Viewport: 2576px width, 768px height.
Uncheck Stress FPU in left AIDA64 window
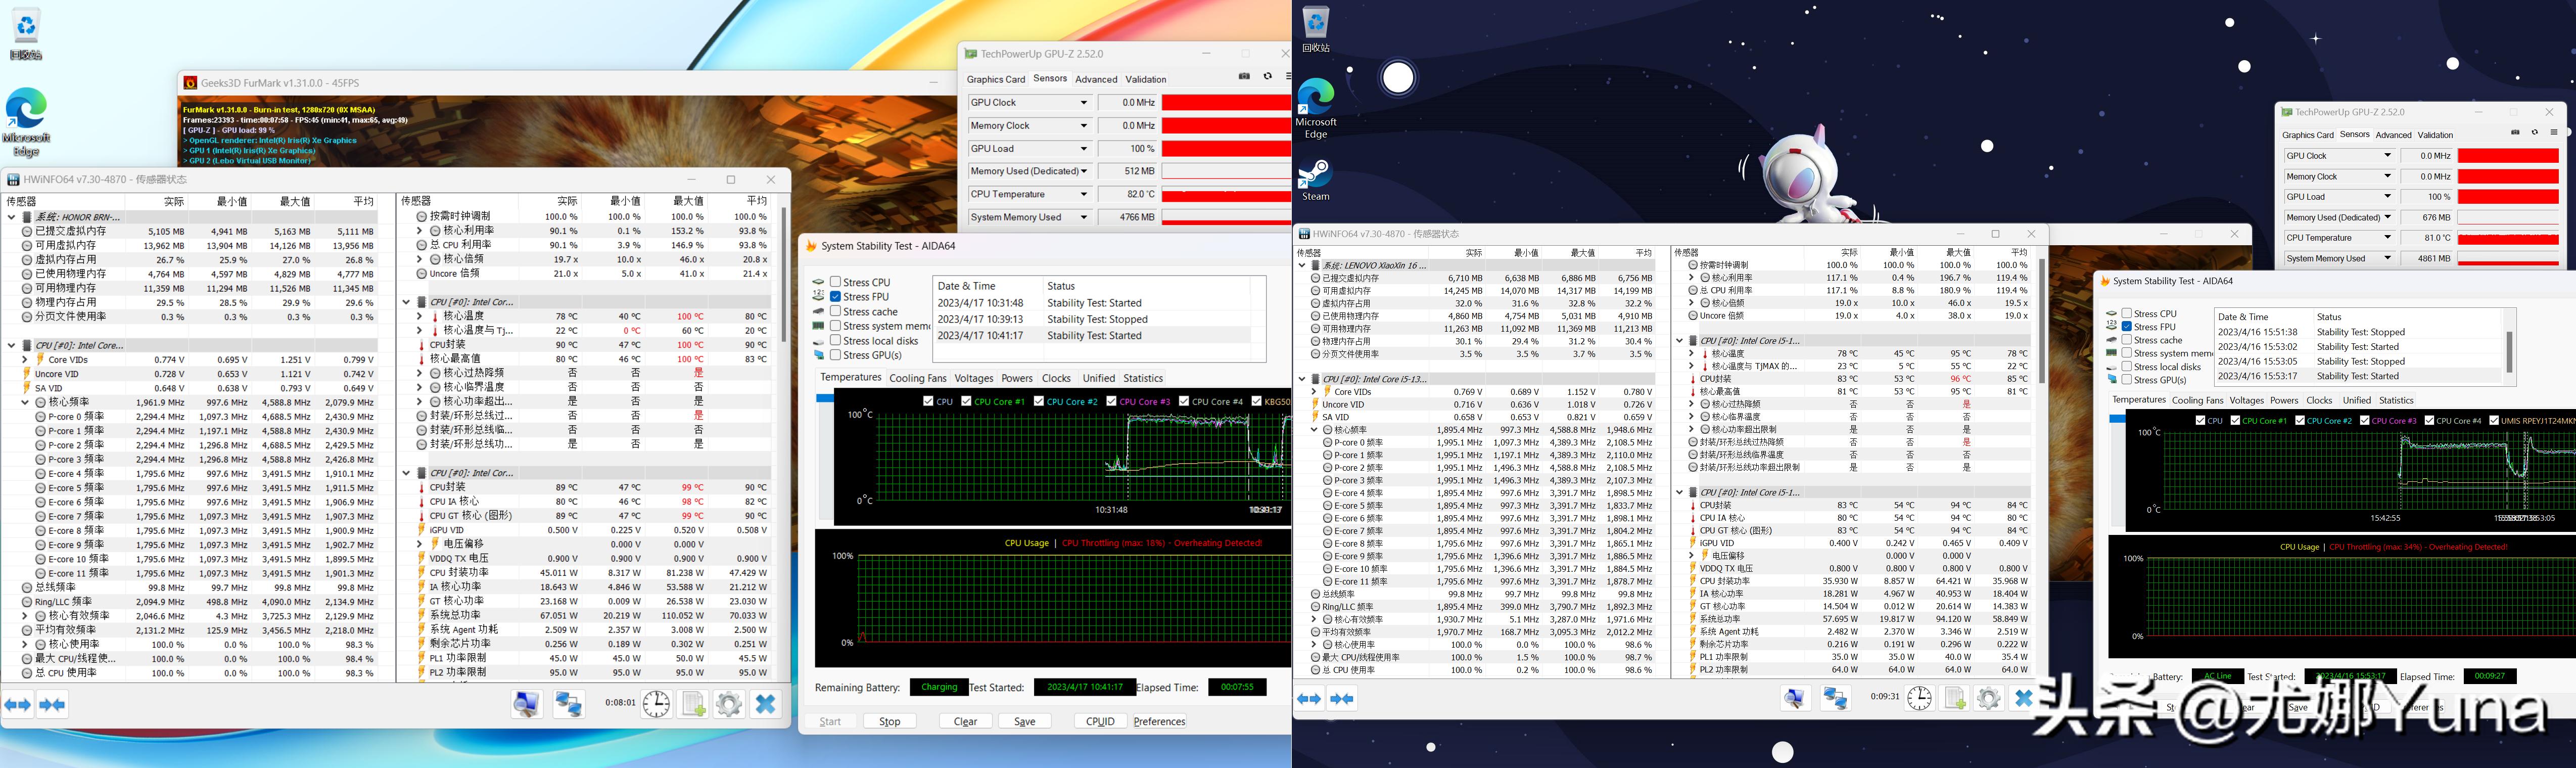click(x=836, y=297)
